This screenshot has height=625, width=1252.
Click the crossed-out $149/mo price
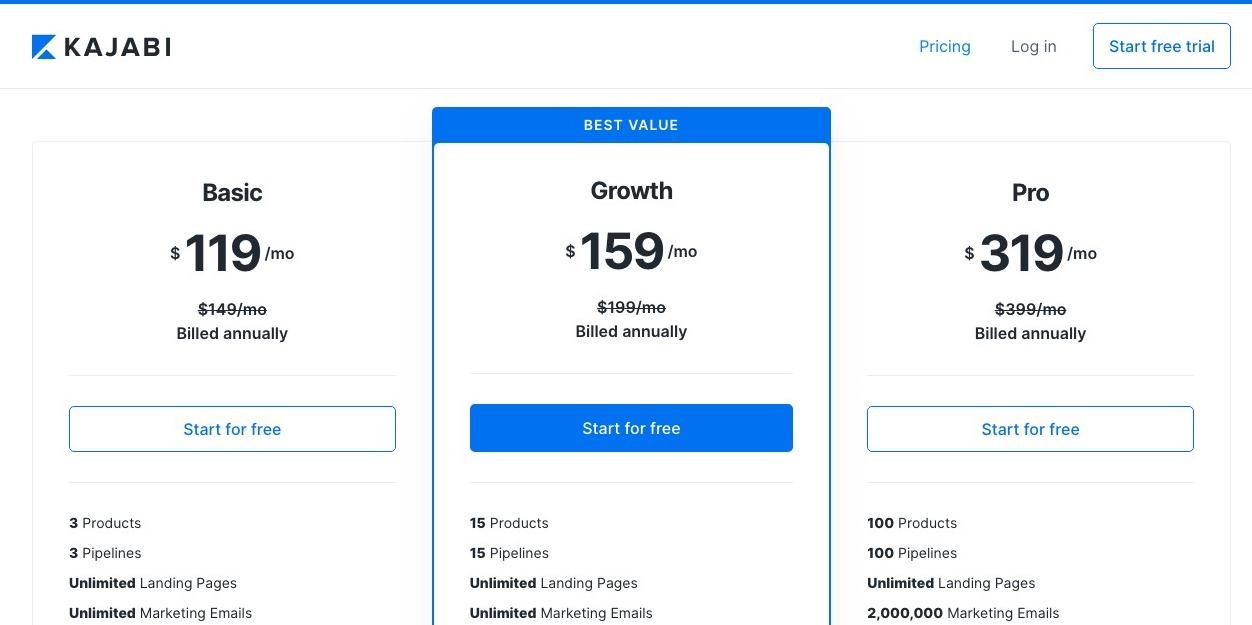[232, 309]
